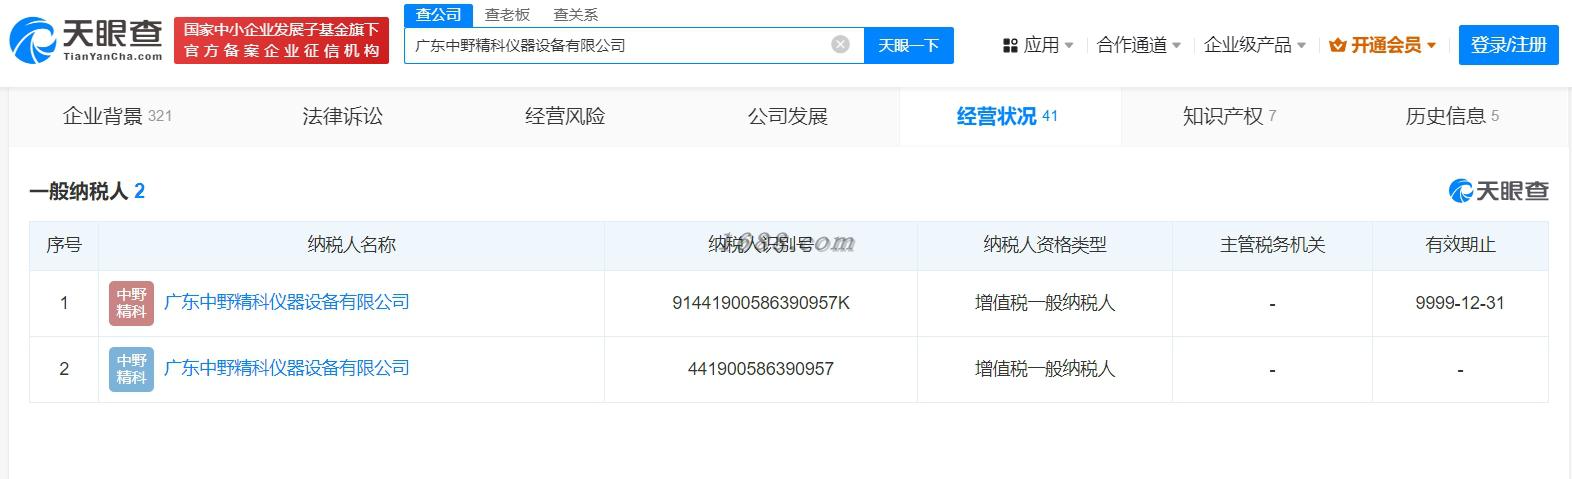Open row 2 company logo 中野精科

pyautogui.click(x=131, y=369)
